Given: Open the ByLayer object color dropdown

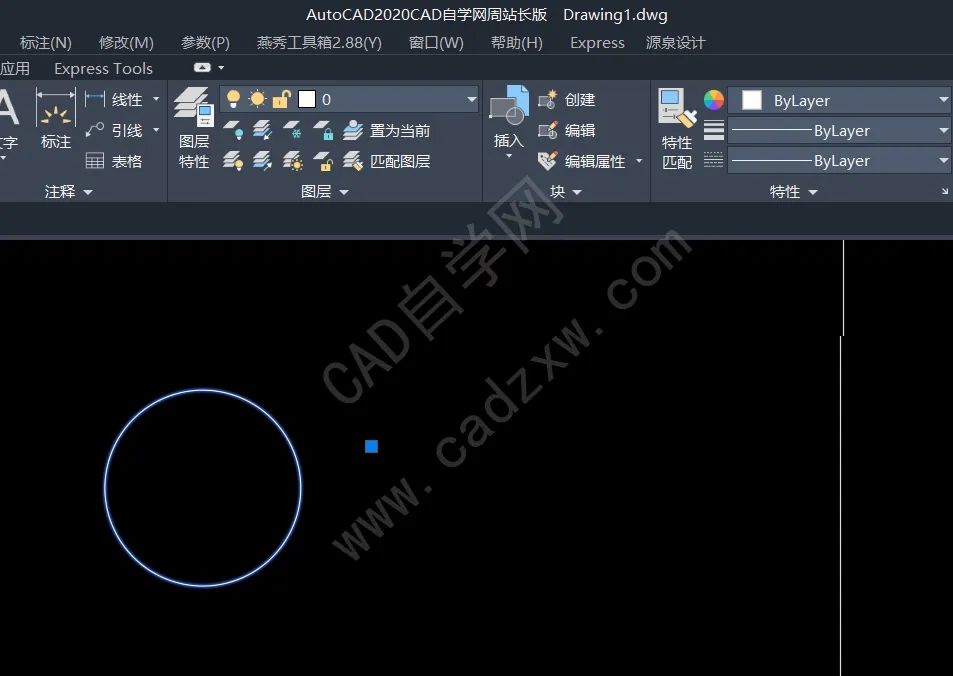Looking at the screenshot, I should (943, 100).
